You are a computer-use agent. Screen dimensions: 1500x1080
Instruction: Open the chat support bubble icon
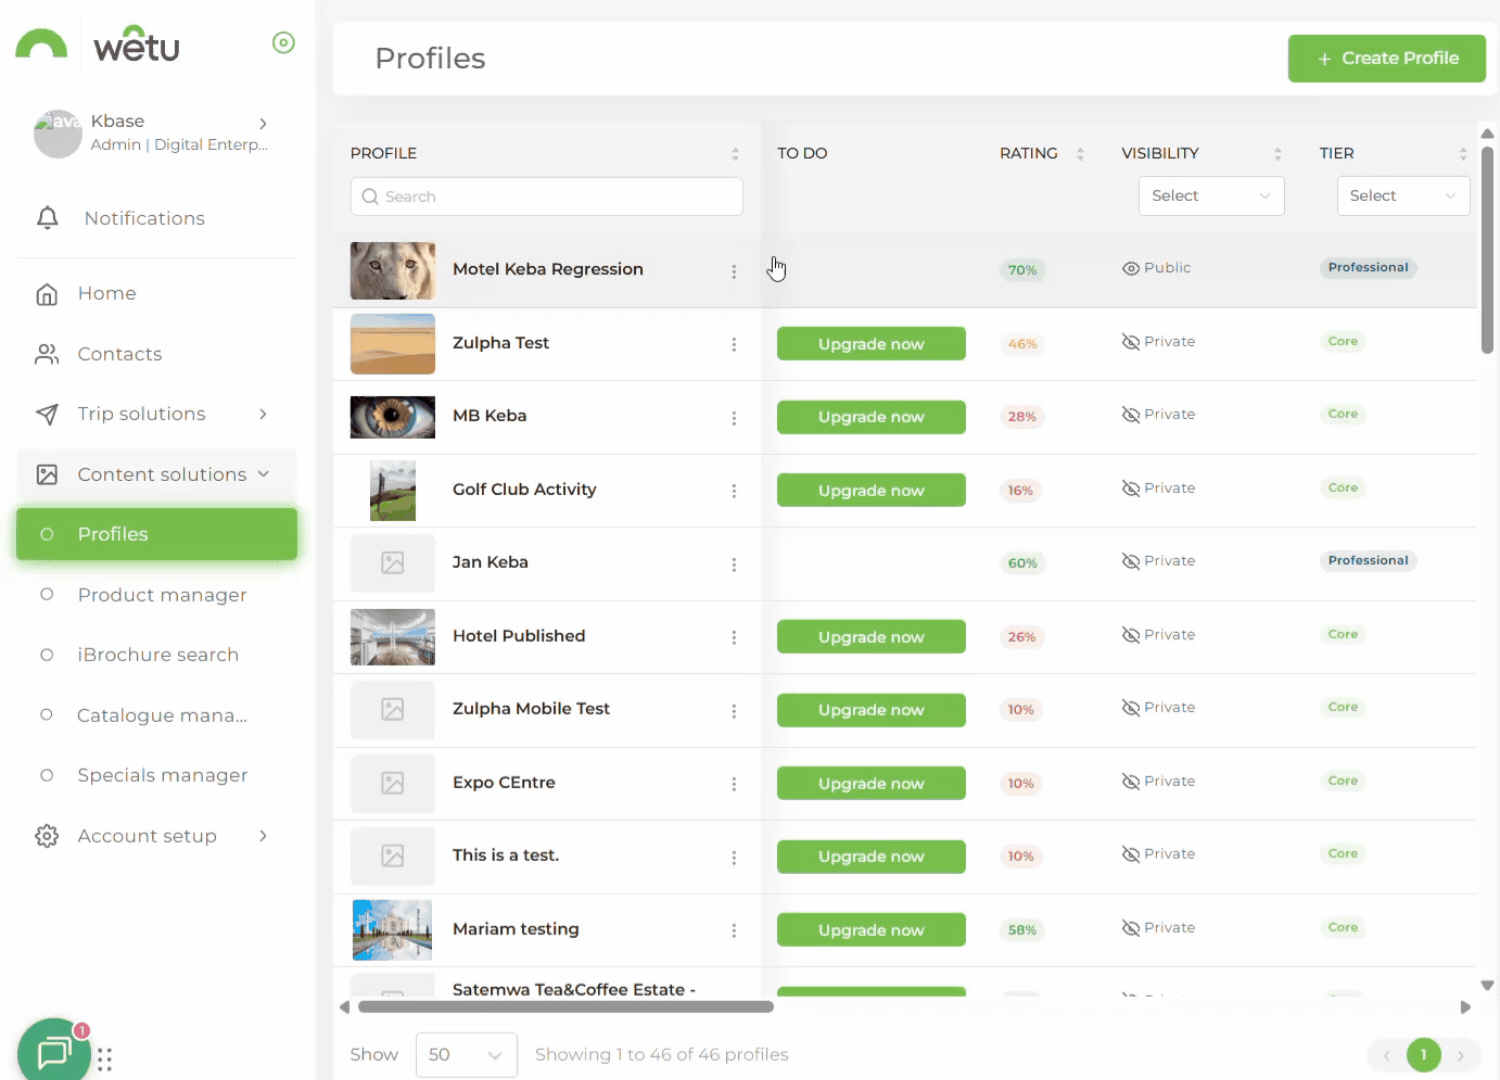click(54, 1051)
